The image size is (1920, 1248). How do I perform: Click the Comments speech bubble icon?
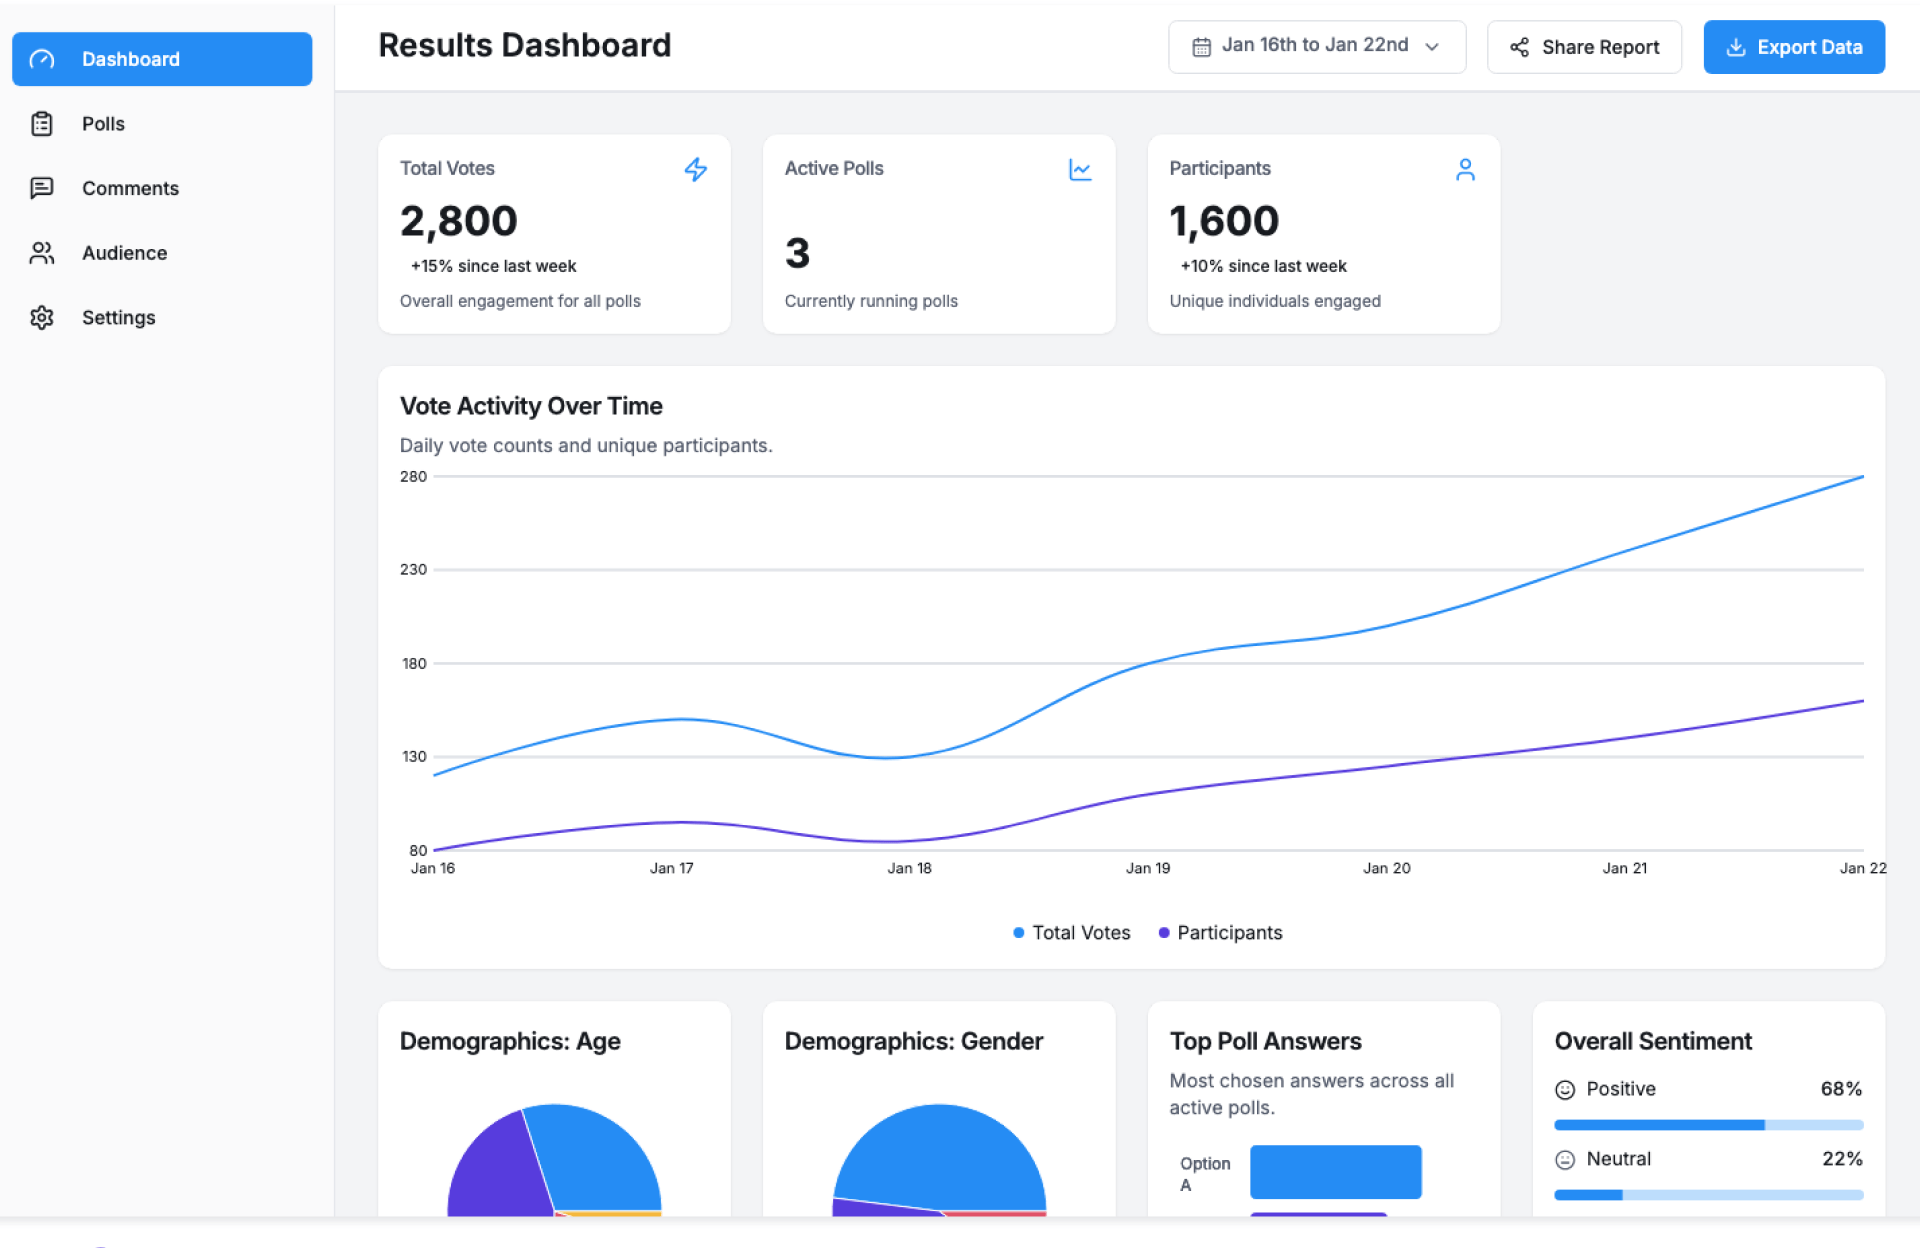42,188
